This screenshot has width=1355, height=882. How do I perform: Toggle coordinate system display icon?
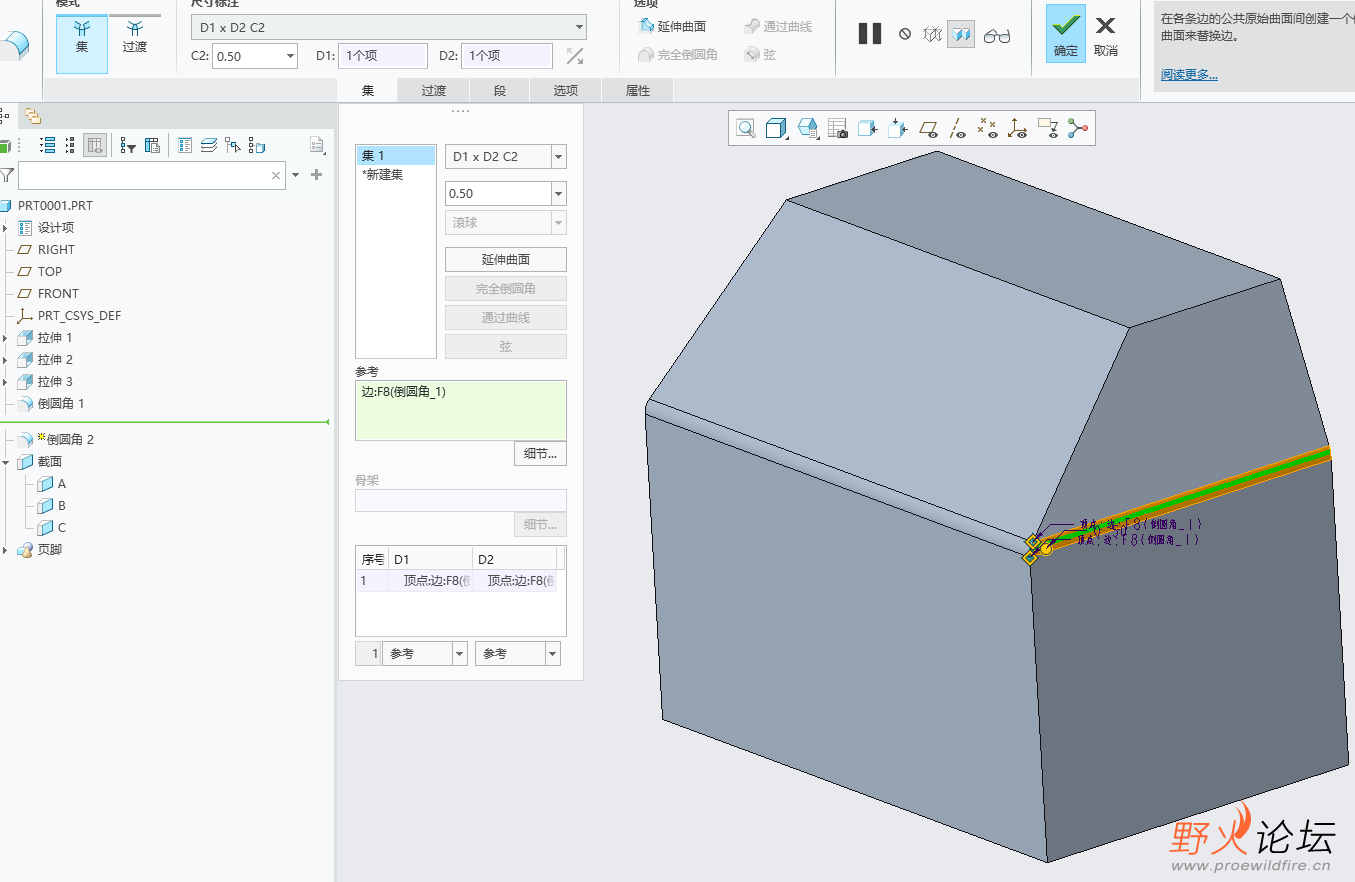pos(1017,128)
